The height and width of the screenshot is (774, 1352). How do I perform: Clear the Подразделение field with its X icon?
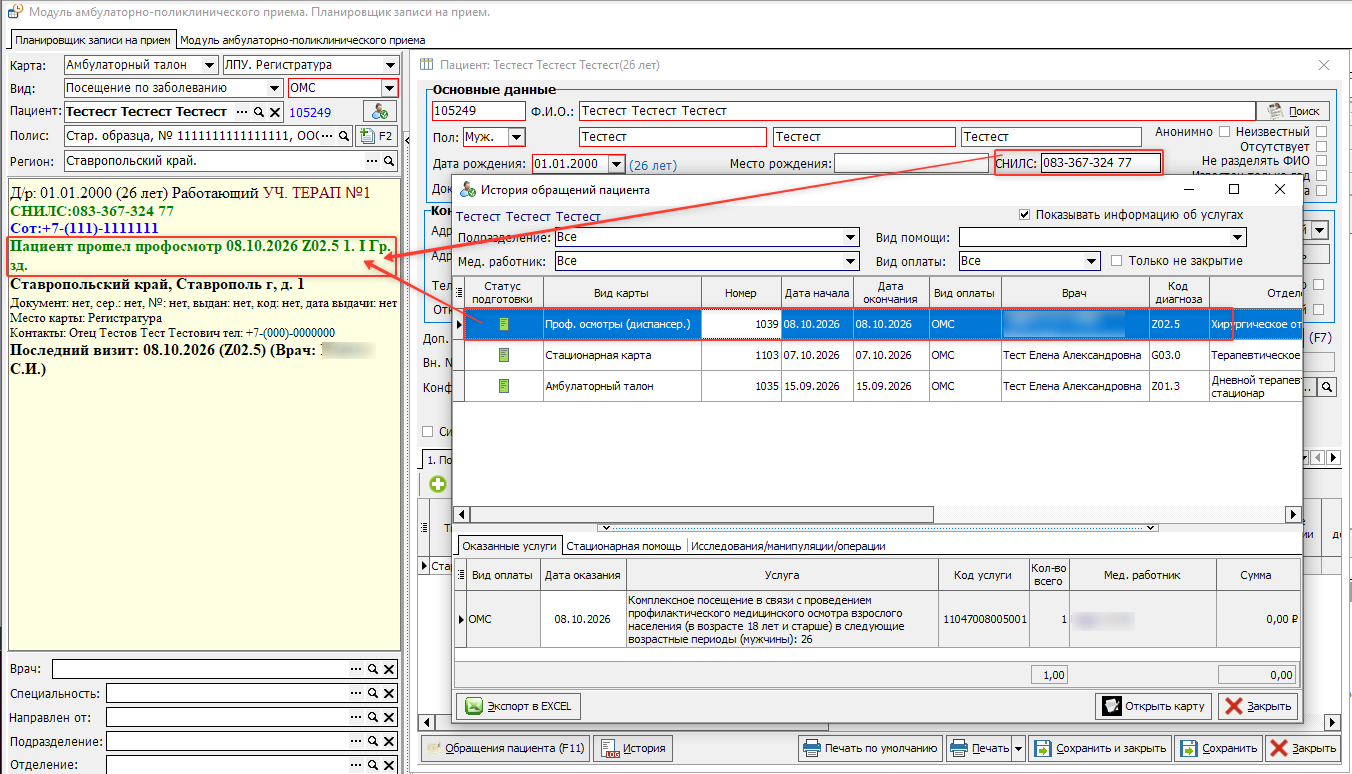pyautogui.click(x=389, y=742)
